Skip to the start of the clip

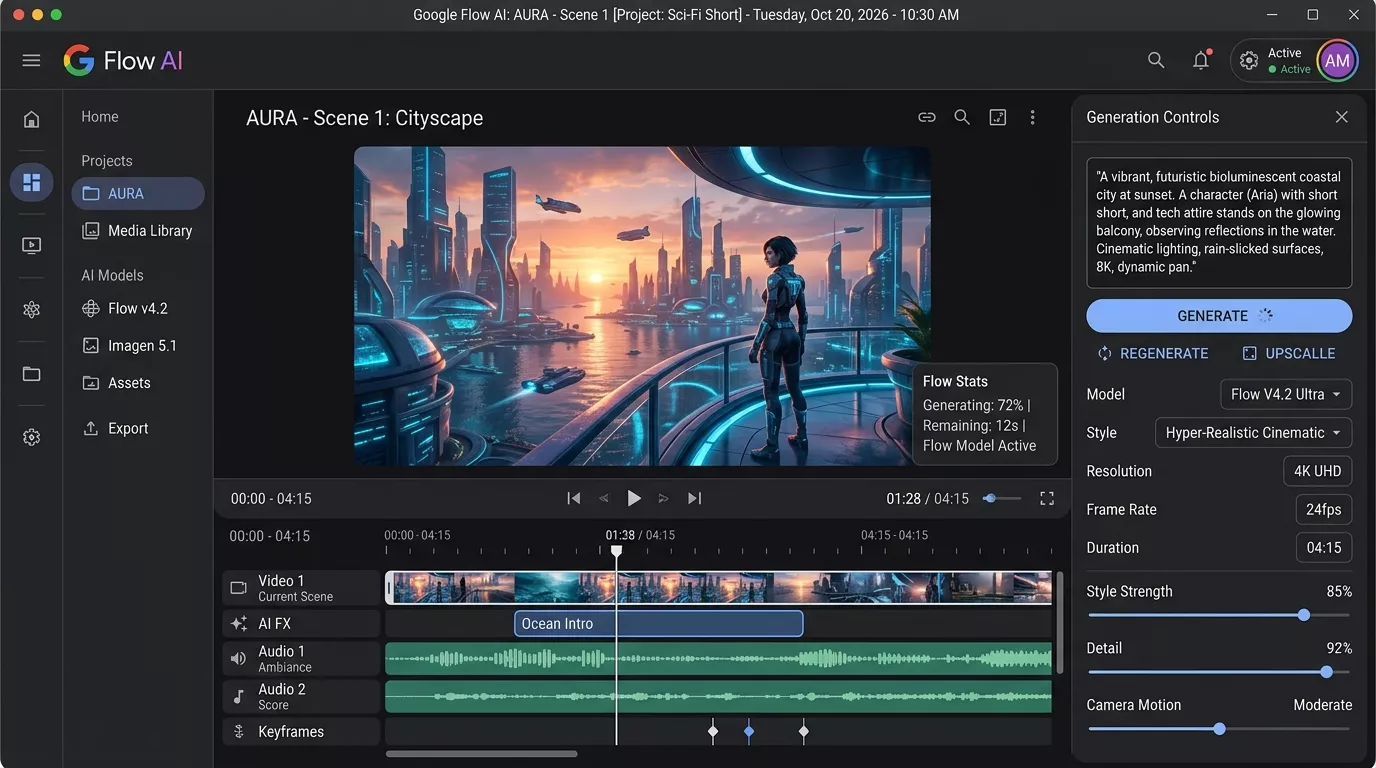(574, 498)
